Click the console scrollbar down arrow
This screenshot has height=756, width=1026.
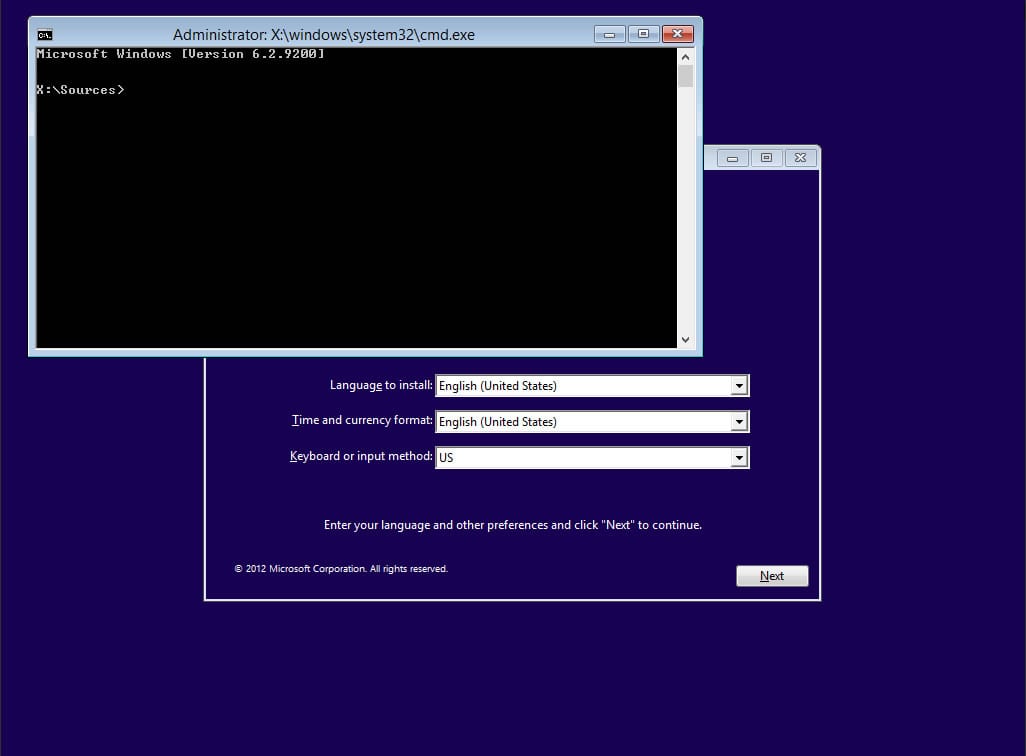[x=686, y=340]
